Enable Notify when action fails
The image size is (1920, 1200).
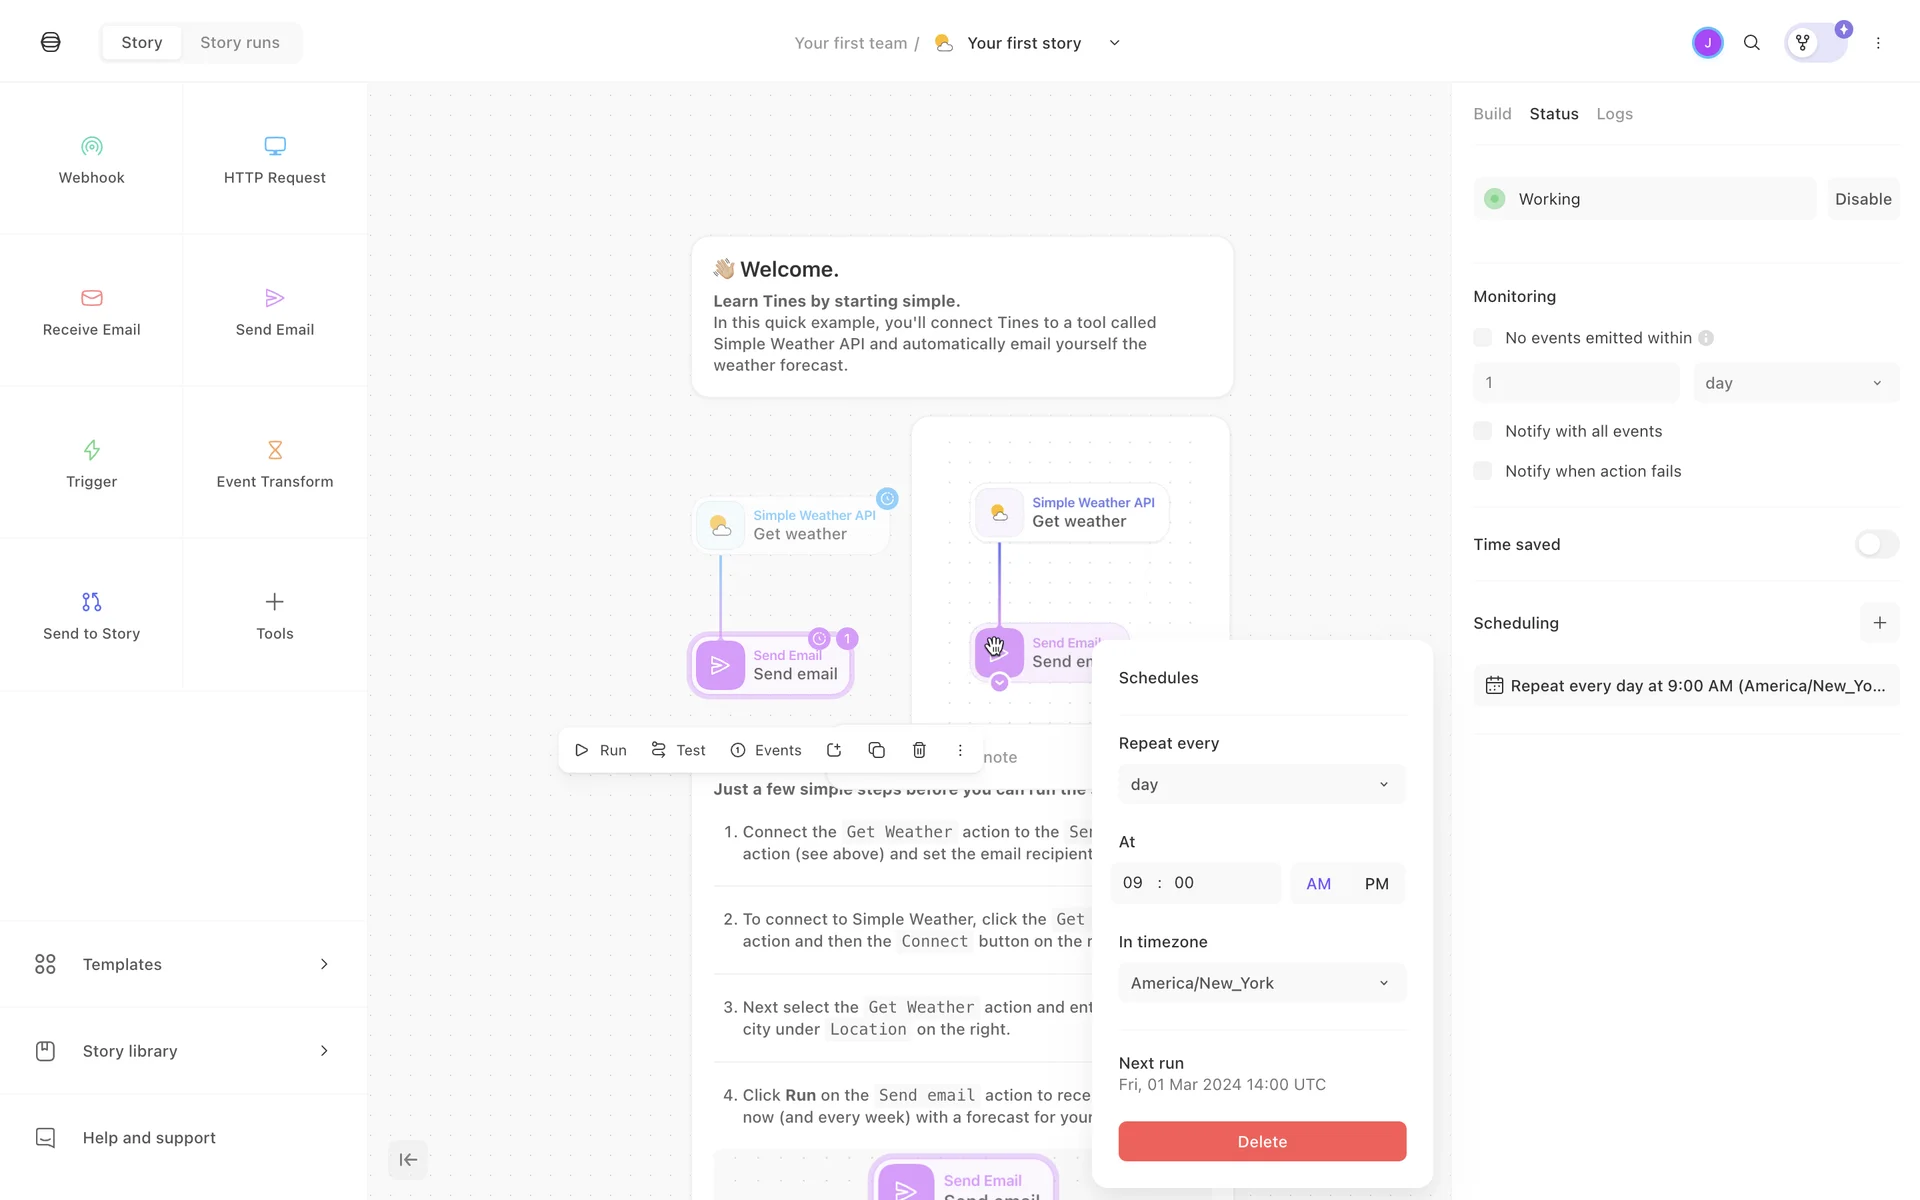pyautogui.click(x=1482, y=471)
